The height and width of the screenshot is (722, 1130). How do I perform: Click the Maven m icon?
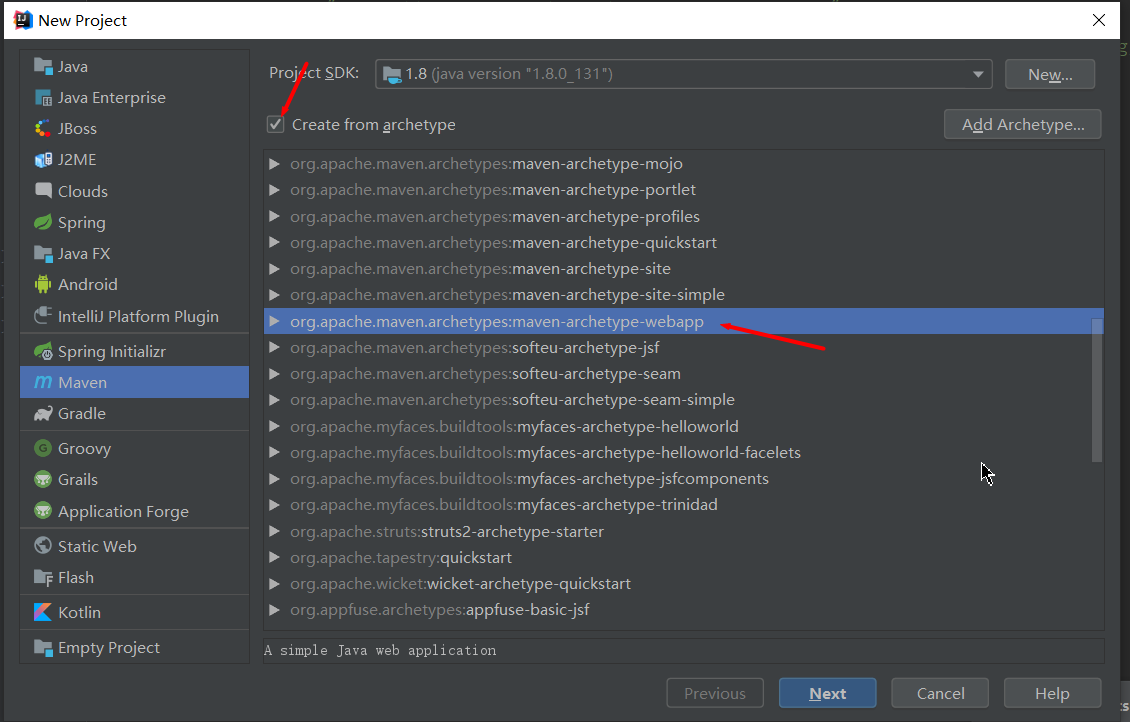click(43, 382)
